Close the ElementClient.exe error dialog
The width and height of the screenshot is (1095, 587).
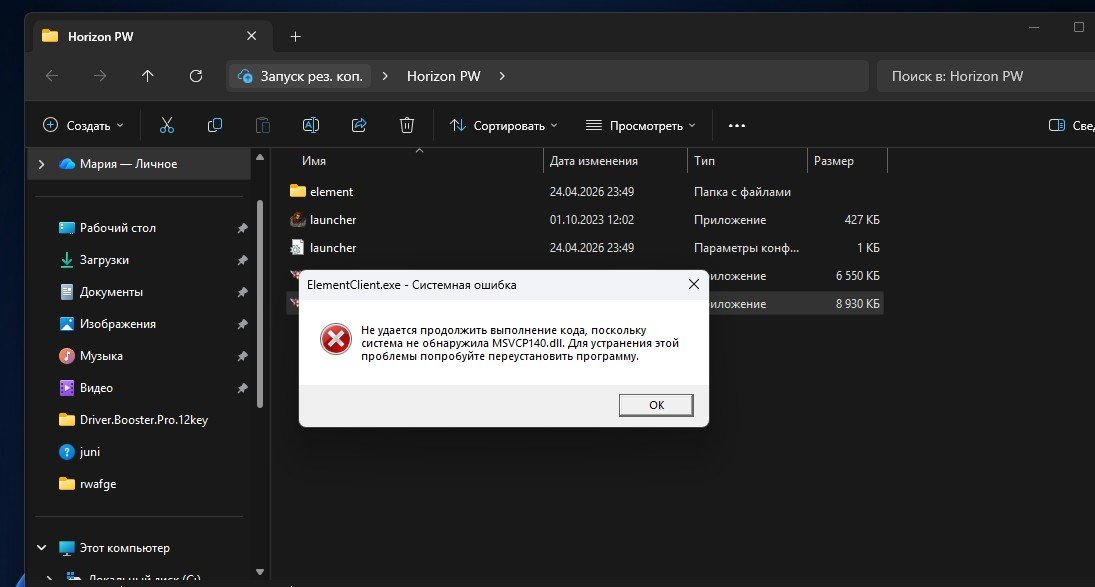pos(693,284)
